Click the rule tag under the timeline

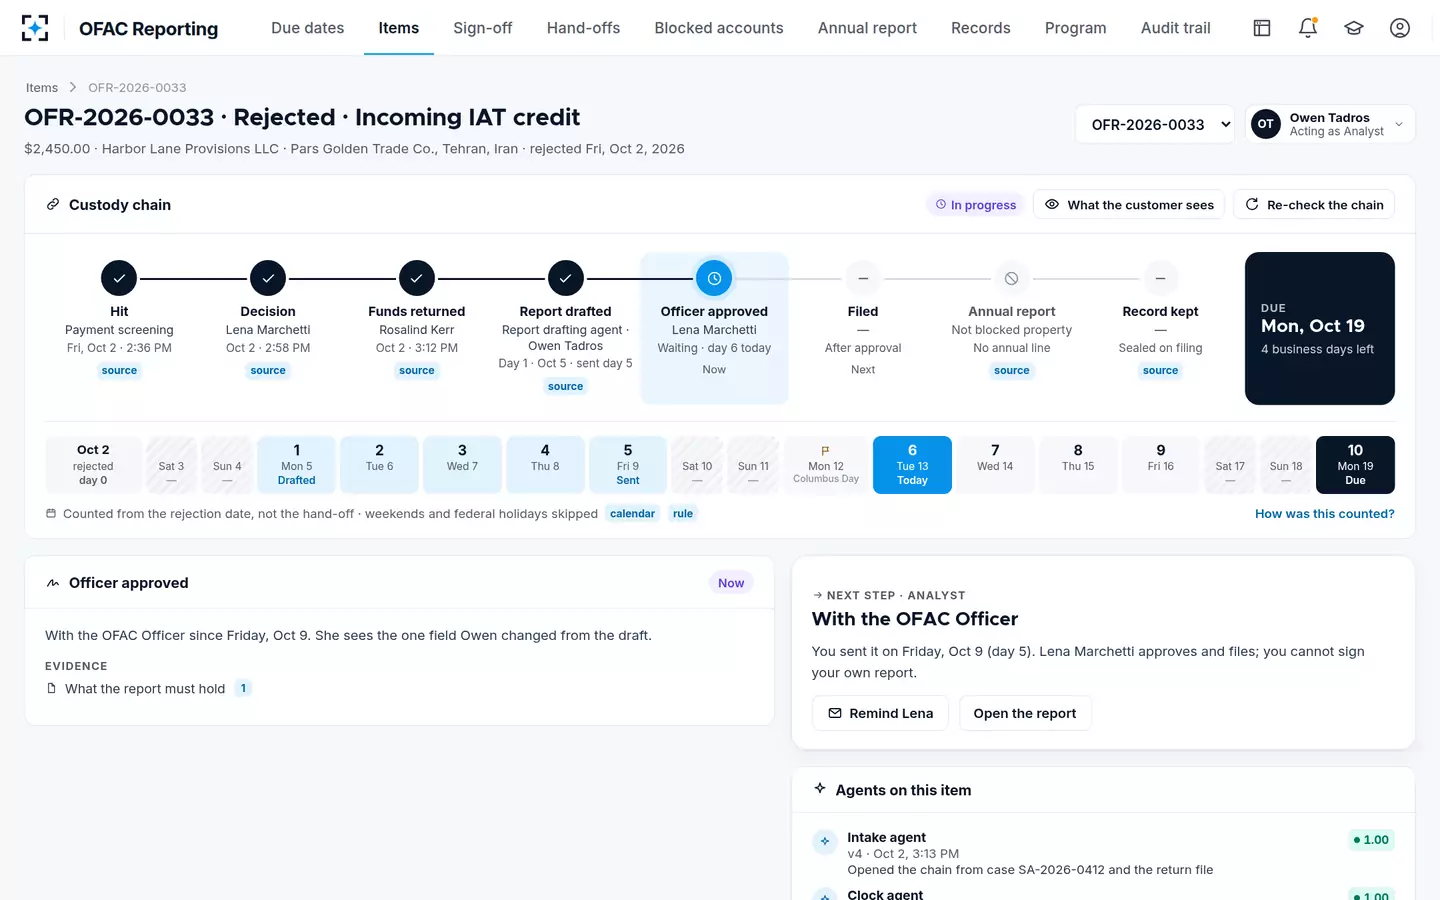tap(683, 514)
